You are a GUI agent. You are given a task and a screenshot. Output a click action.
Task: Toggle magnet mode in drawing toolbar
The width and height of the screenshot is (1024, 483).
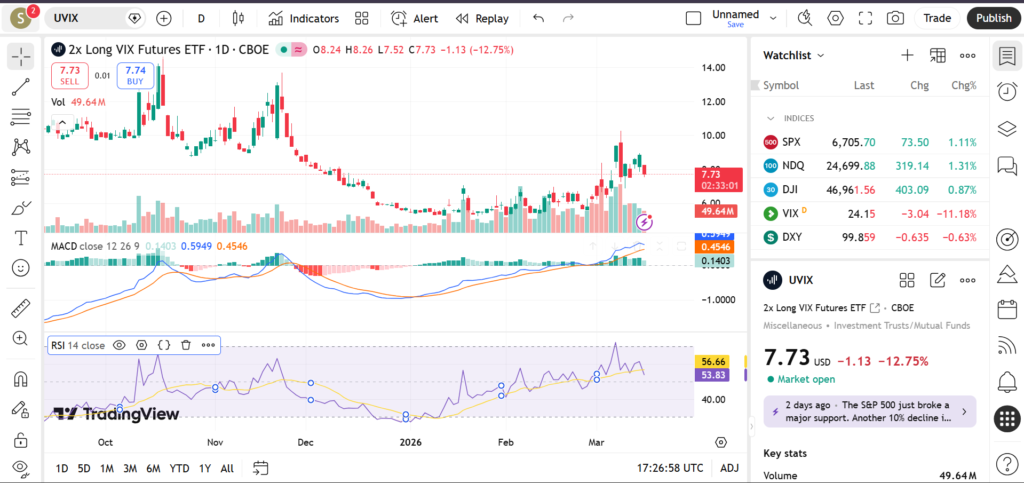click(20, 379)
